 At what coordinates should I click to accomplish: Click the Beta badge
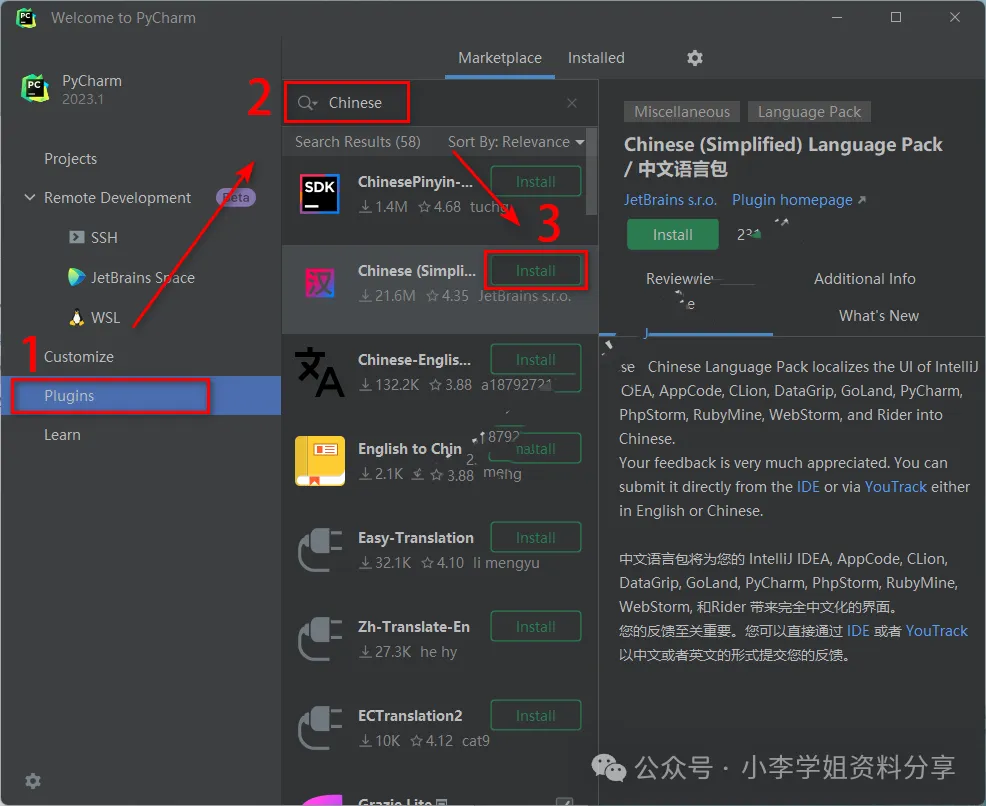236,197
